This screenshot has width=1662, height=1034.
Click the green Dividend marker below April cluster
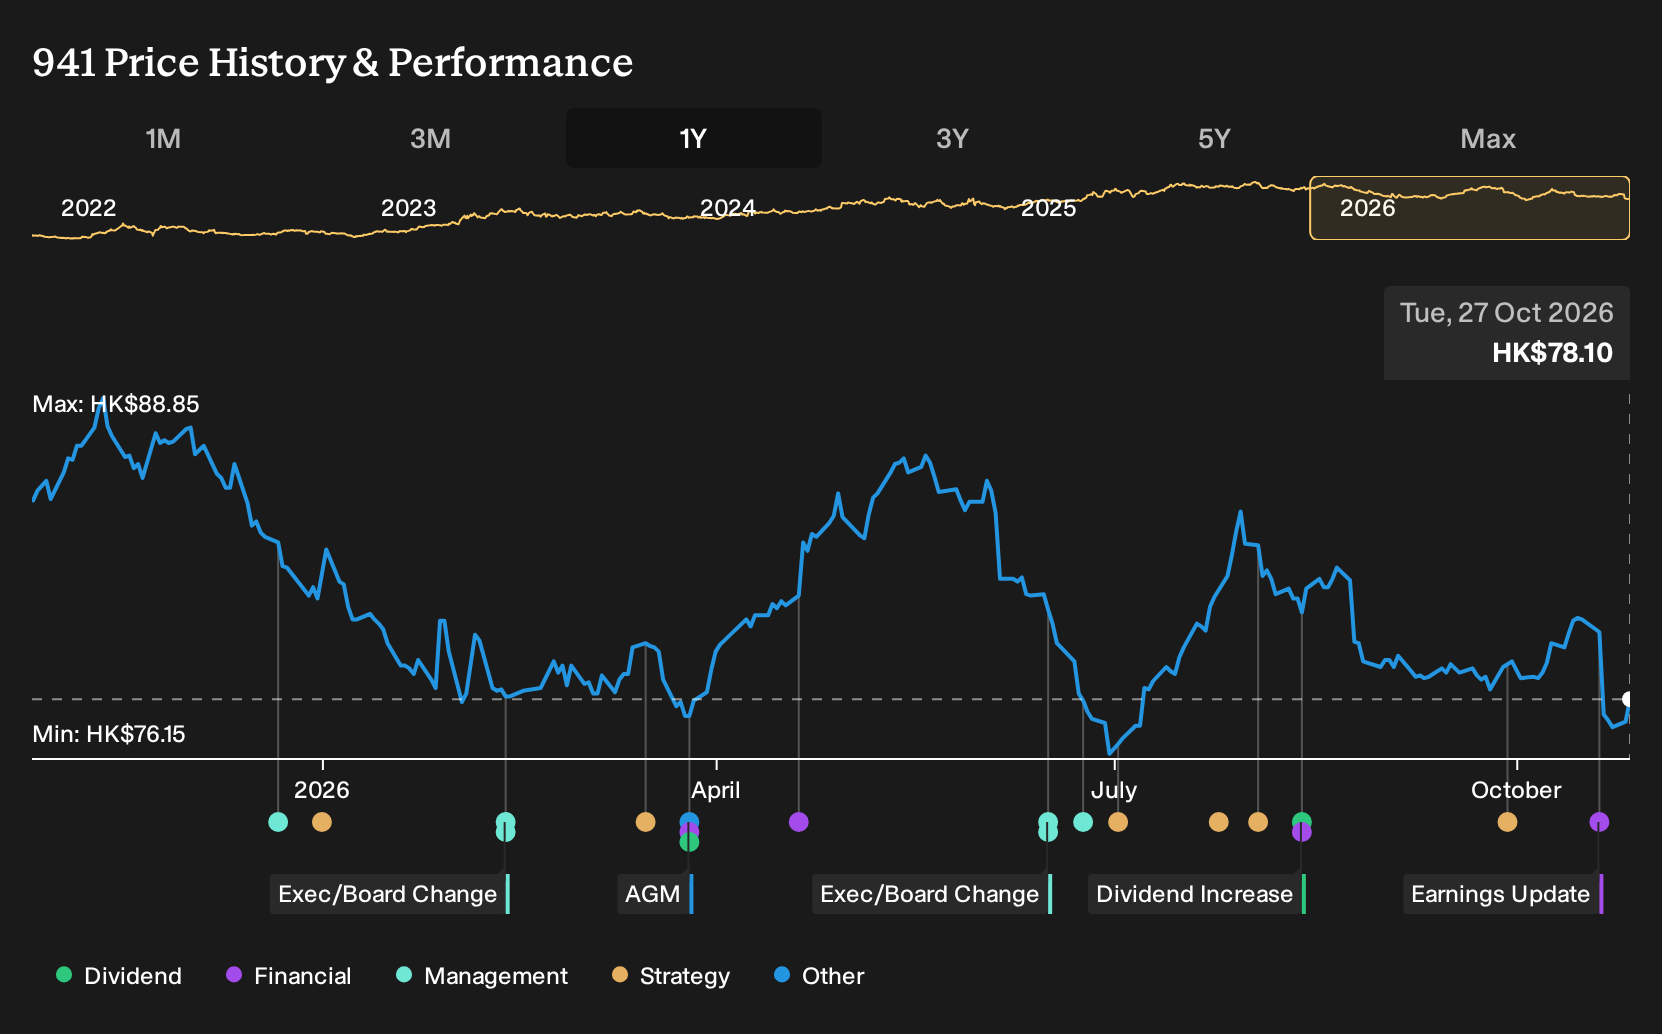689,843
